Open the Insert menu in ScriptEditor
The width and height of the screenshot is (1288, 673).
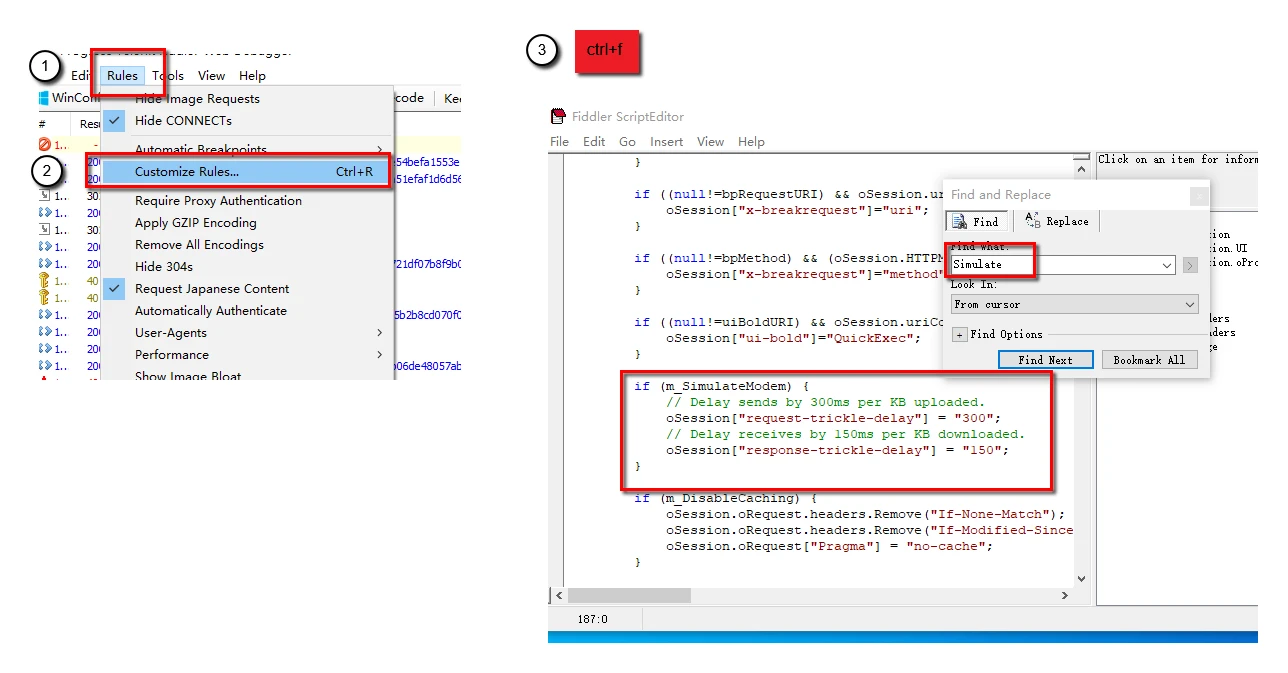(x=667, y=142)
